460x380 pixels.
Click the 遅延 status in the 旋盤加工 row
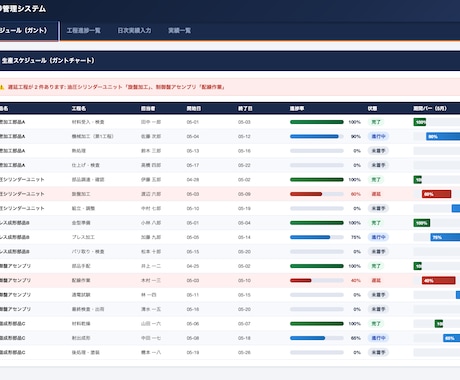[x=376, y=194]
